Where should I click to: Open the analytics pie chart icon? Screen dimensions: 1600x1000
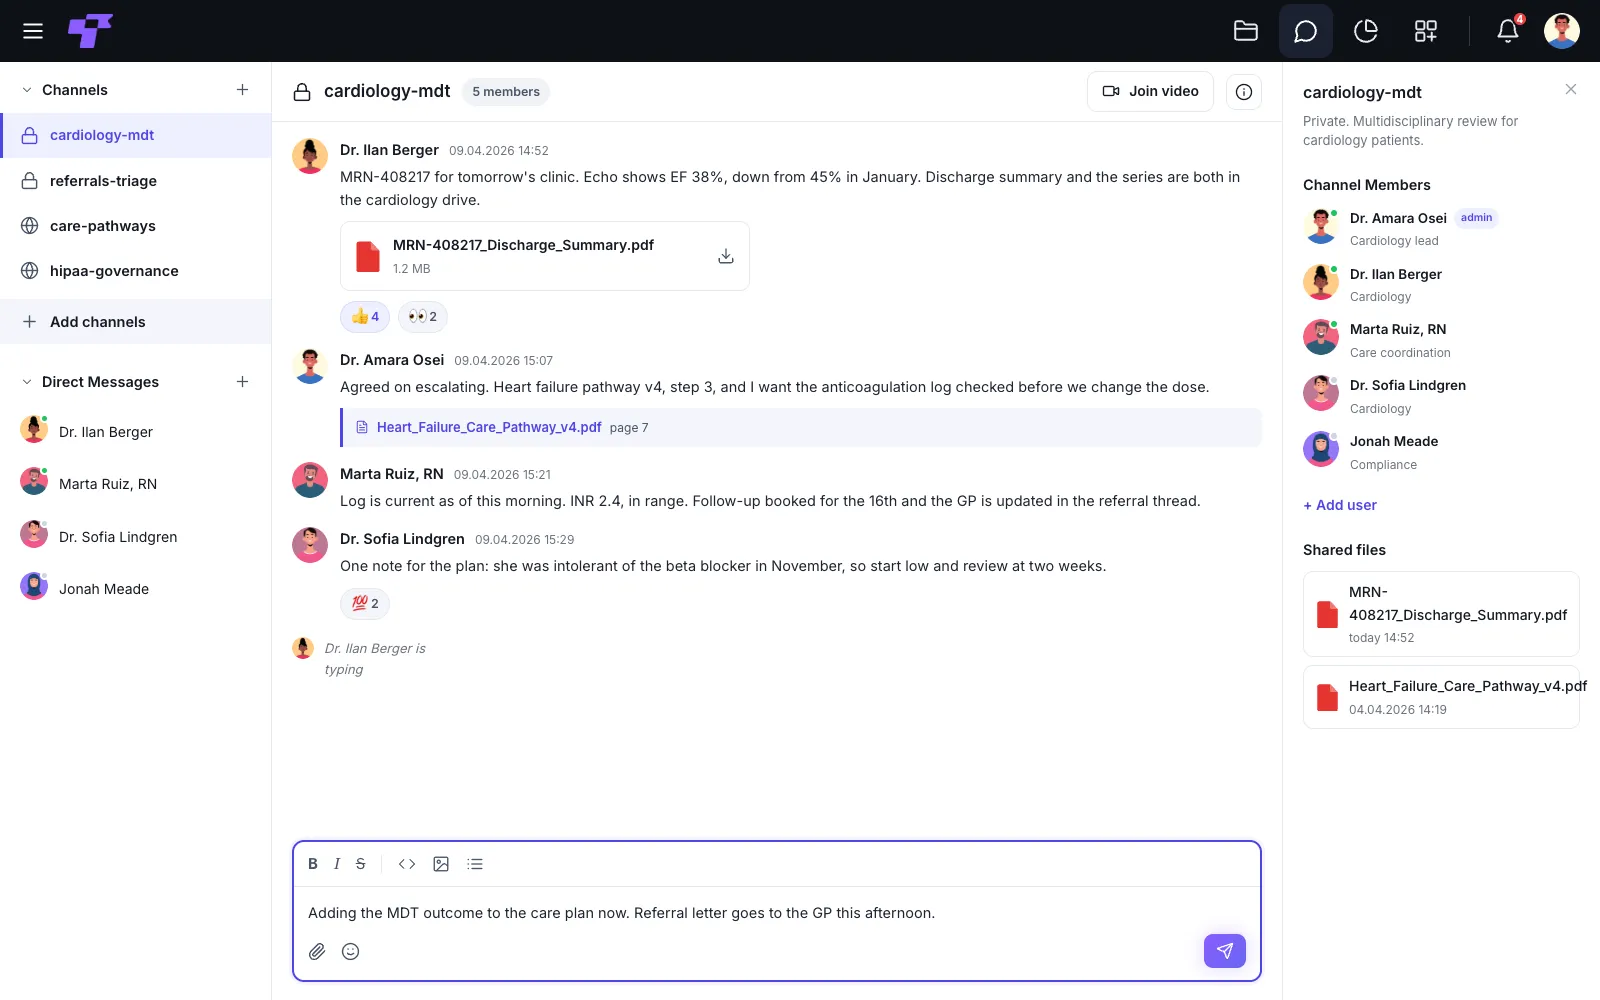[x=1366, y=31]
